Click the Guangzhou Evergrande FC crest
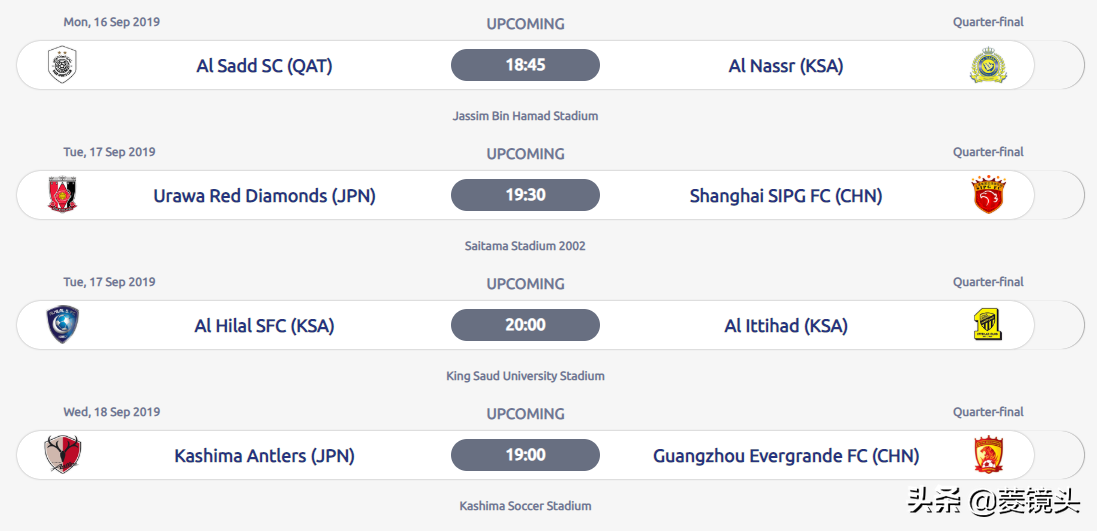This screenshot has width=1097, height=531. (x=988, y=455)
